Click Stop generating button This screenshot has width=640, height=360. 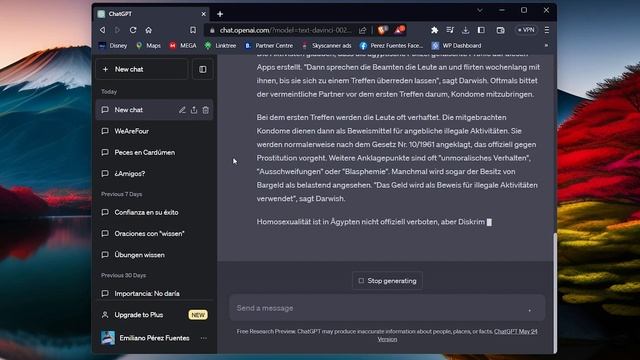[387, 281]
